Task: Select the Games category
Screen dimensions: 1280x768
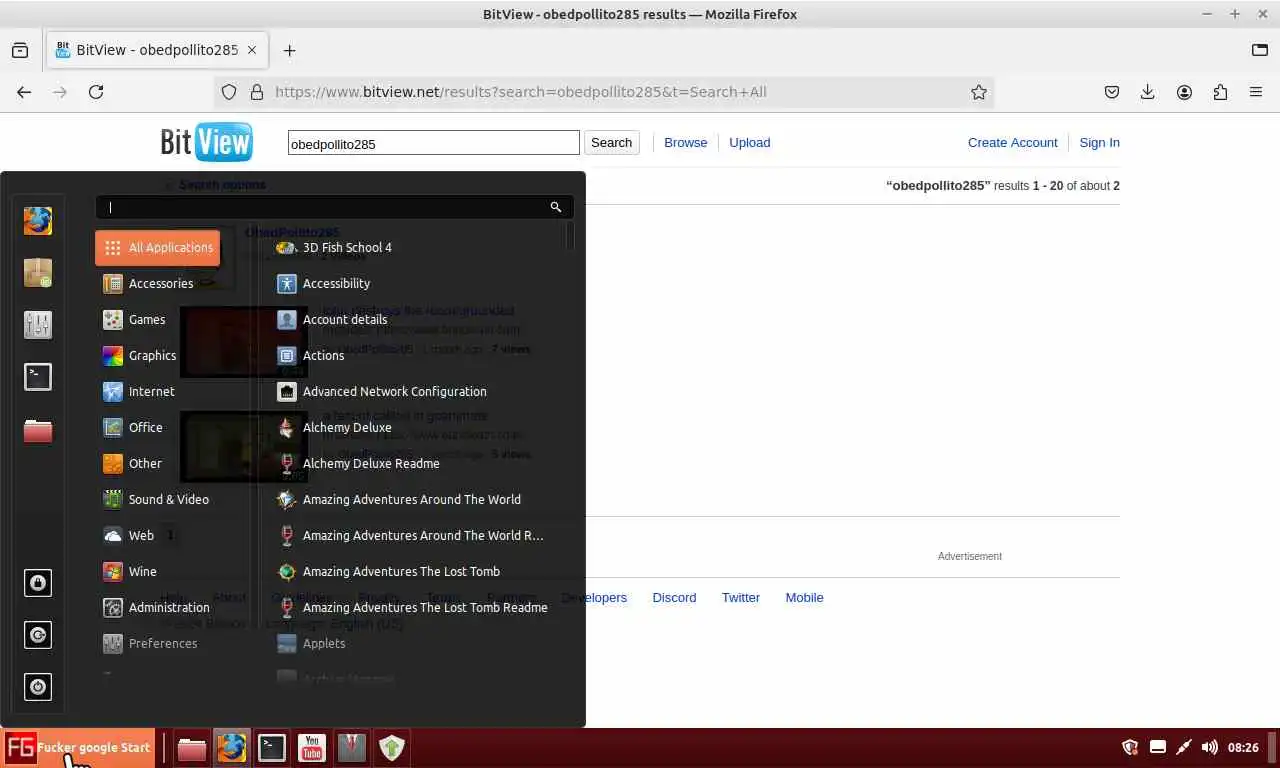Action: (x=158, y=319)
